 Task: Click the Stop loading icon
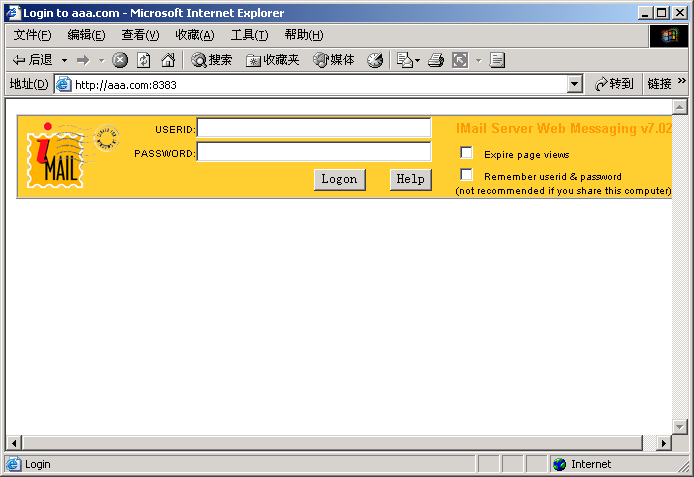click(x=120, y=60)
